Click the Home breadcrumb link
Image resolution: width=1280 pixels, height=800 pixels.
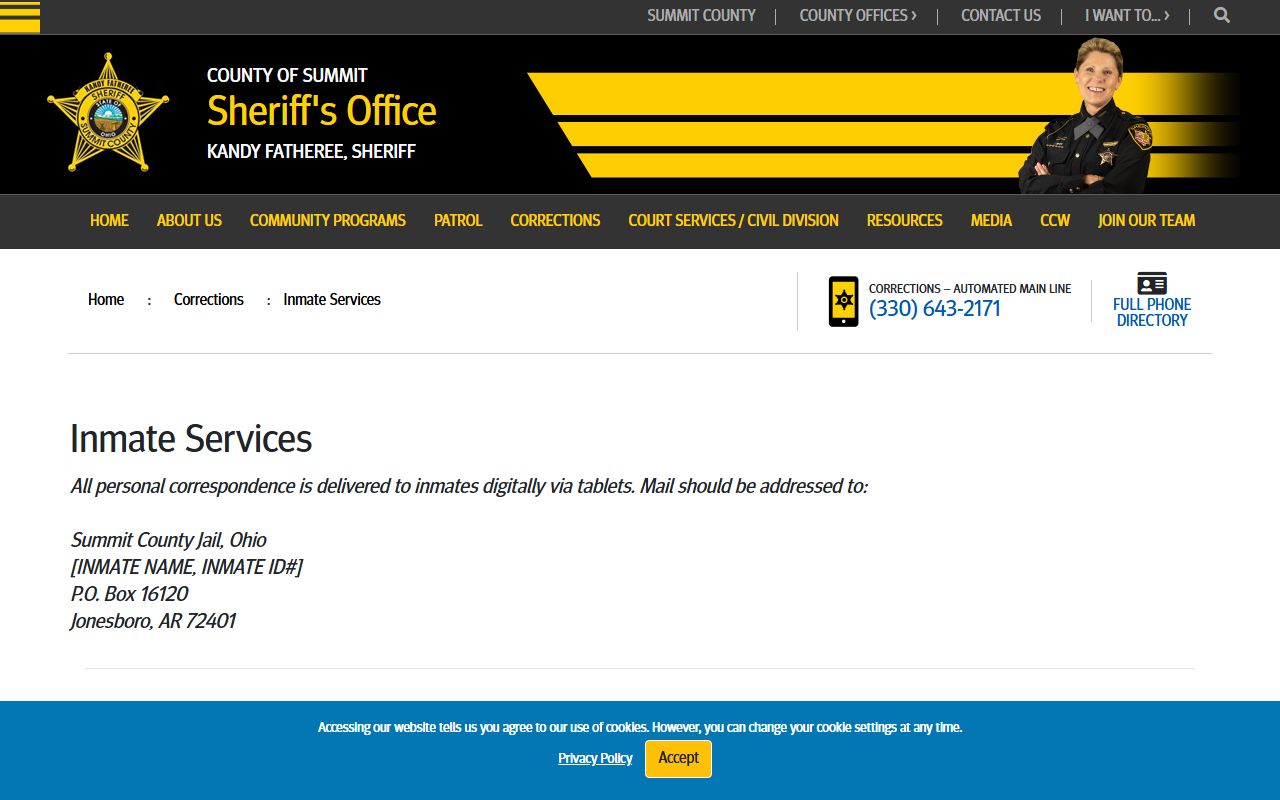(106, 299)
